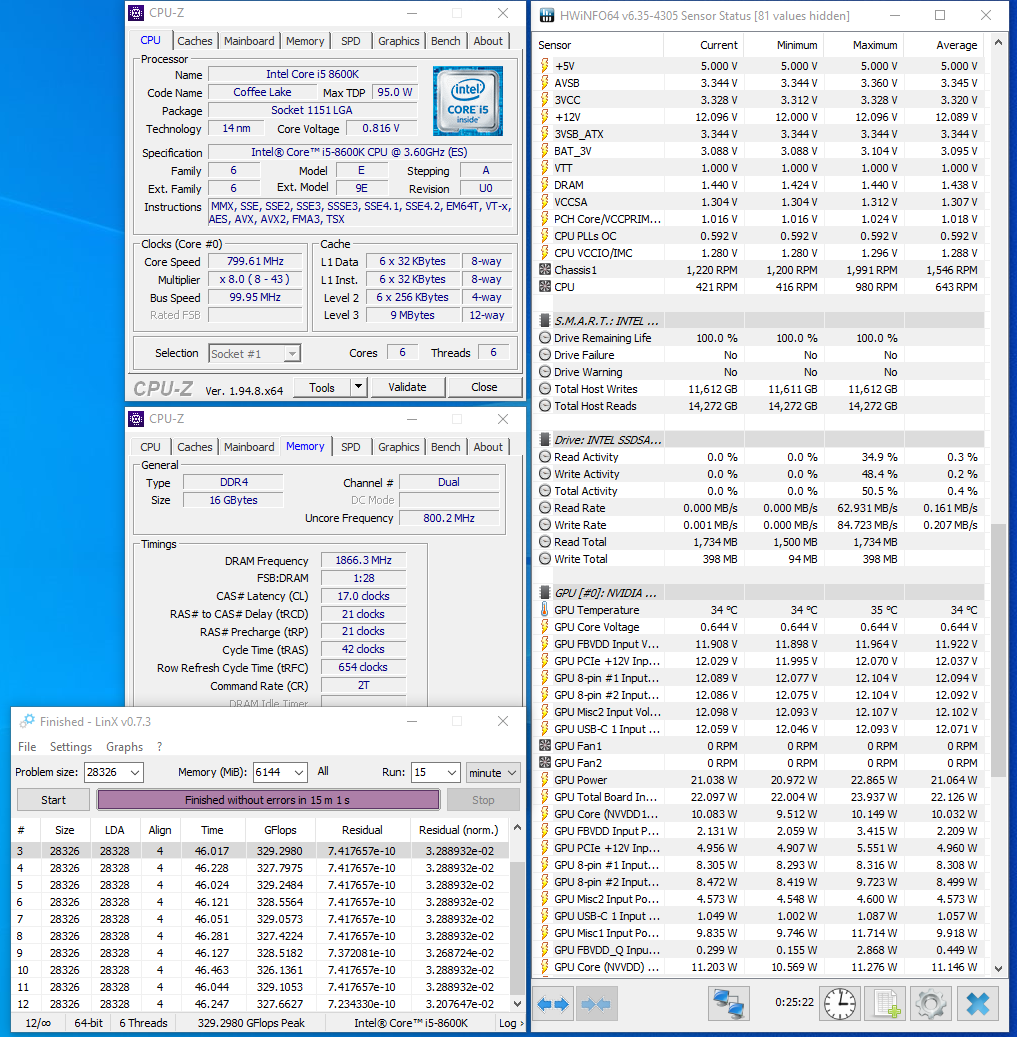Click Drive Remaining Life sensor circle icon
1017x1037 pixels.
coord(545,337)
